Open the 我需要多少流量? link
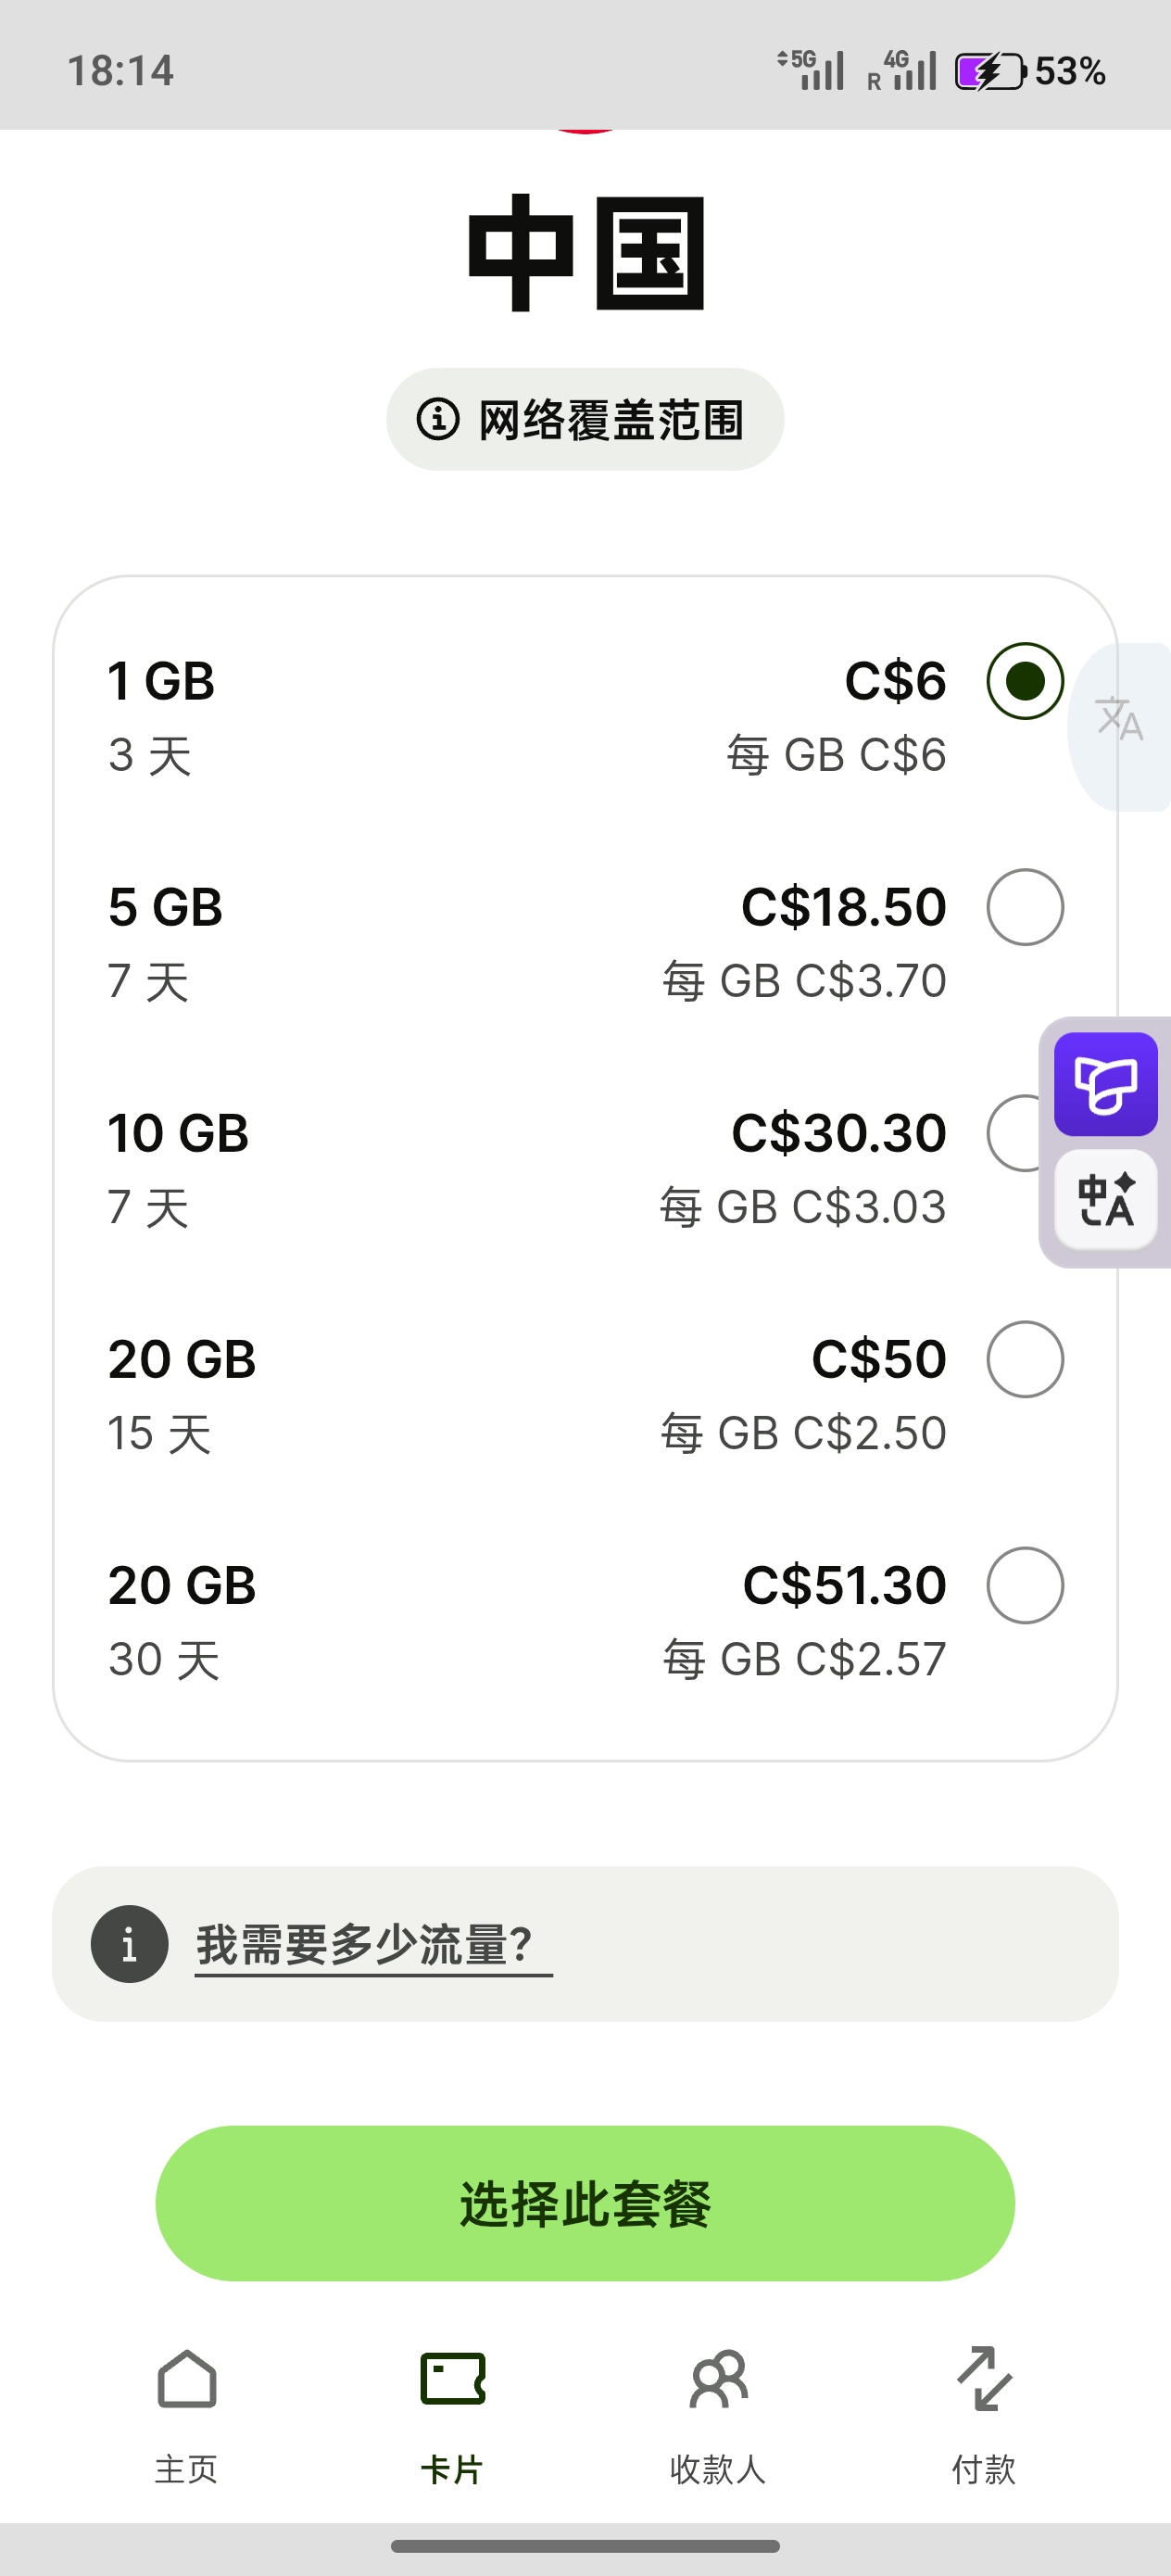This screenshot has height=2576, width=1171. click(x=372, y=1945)
